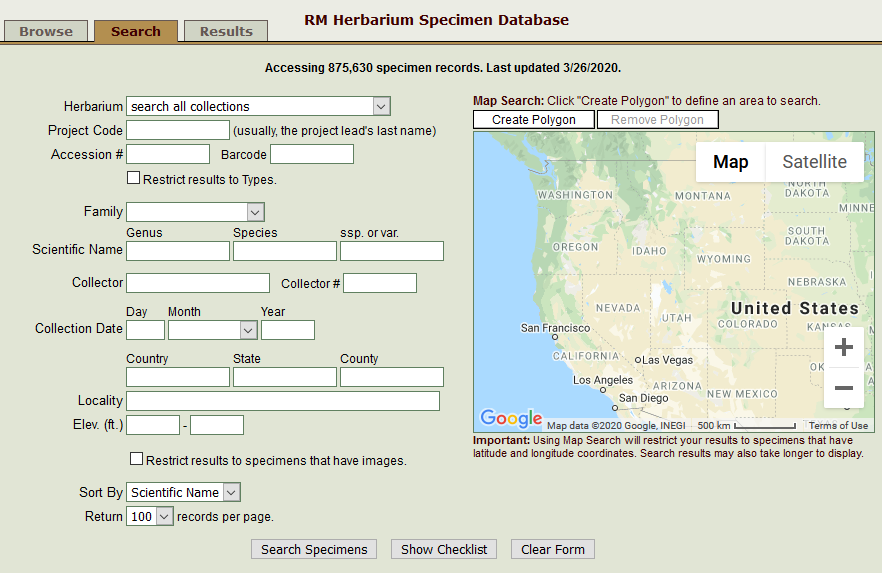The height and width of the screenshot is (573, 882).
Task: Open the Results tab
Action: (226, 31)
